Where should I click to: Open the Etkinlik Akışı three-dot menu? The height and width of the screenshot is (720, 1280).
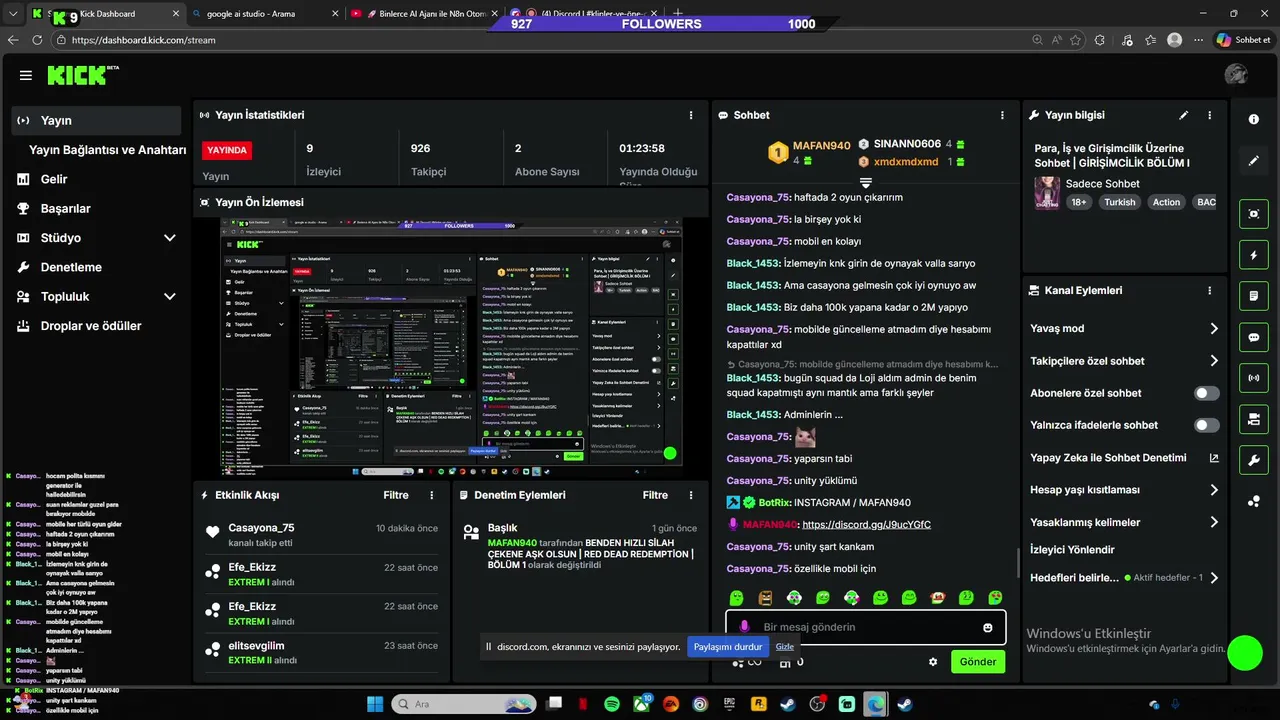(432, 495)
